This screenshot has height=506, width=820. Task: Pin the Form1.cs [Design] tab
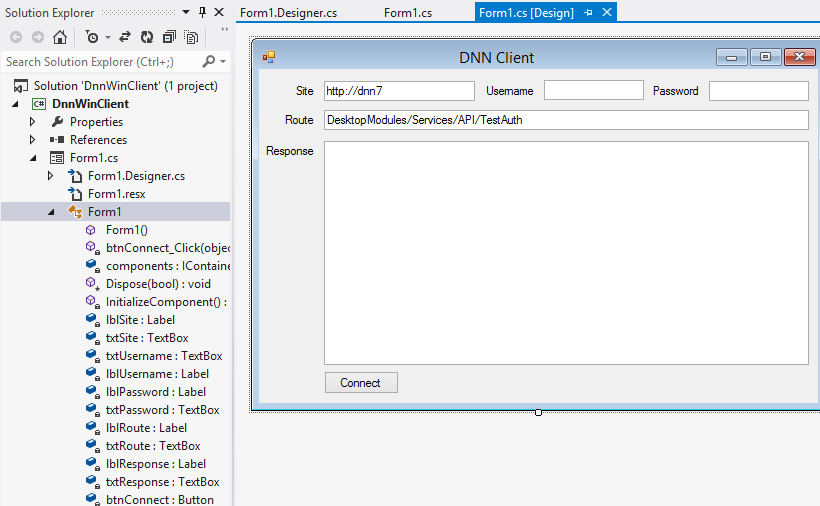click(588, 13)
